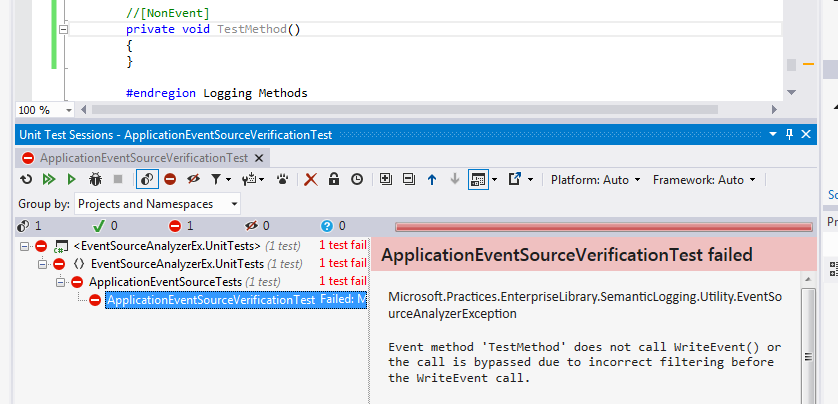Debug unit tests with bug icon

(95, 180)
